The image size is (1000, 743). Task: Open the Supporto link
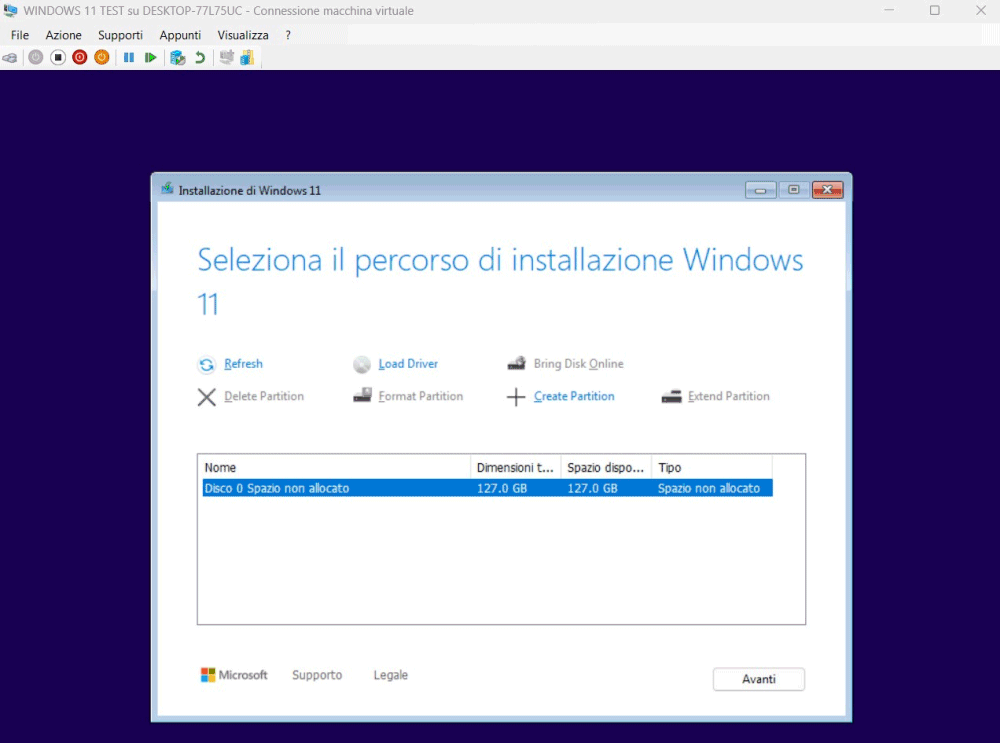(317, 675)
